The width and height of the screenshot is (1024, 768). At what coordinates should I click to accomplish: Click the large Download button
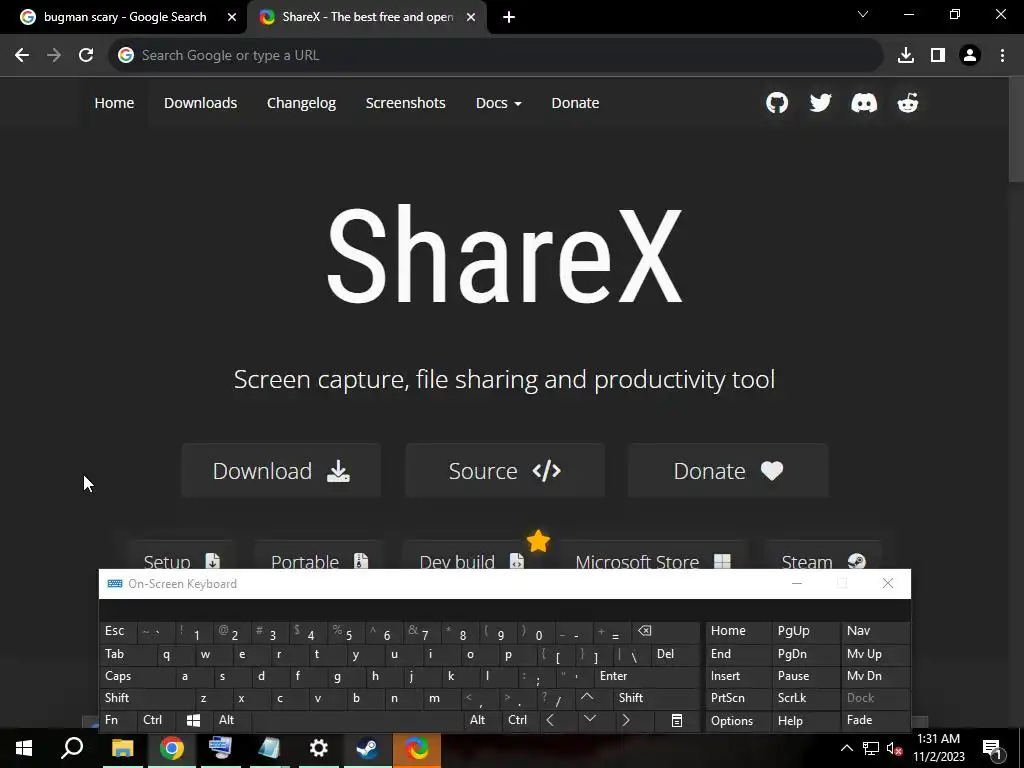281,471
